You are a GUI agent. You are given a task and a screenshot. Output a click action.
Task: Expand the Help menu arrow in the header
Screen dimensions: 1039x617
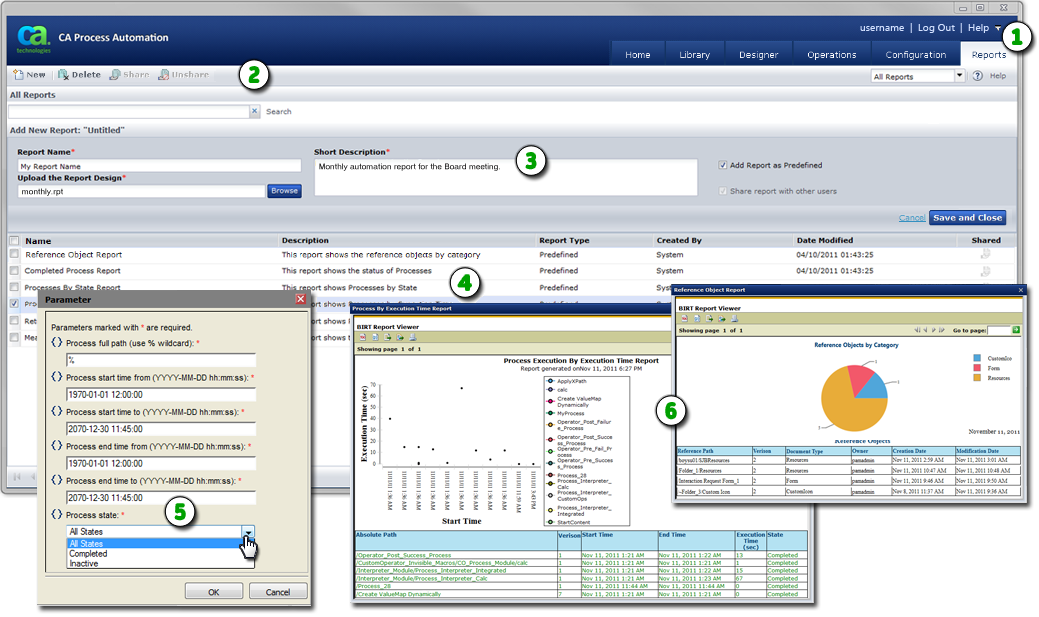997,27
